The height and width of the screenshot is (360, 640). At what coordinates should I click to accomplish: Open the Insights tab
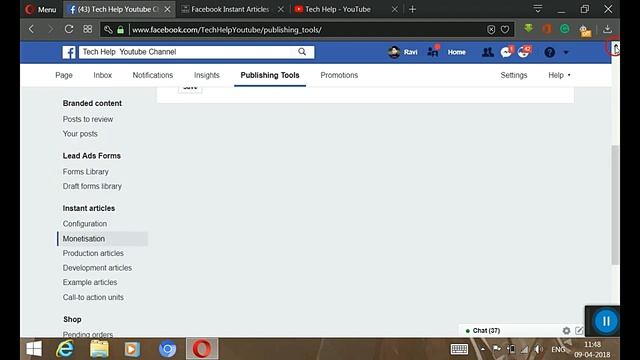point(207,75)
